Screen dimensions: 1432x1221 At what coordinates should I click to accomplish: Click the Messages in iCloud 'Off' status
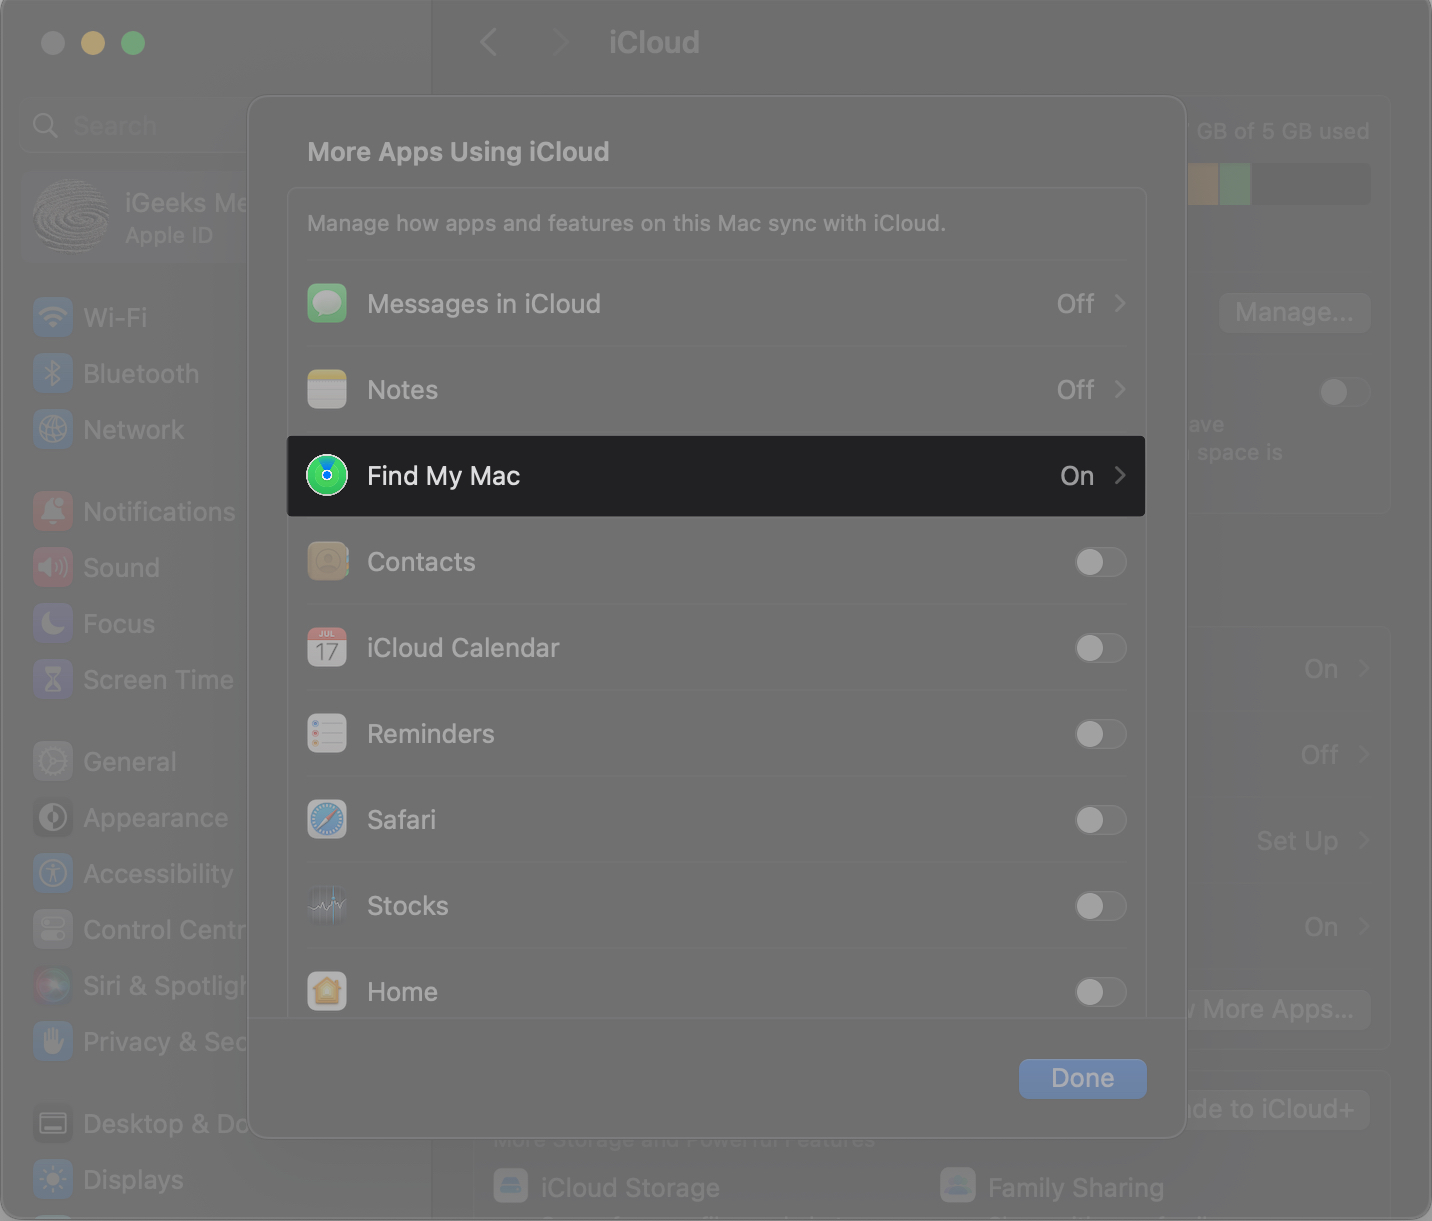click(x=1075, y=304)
